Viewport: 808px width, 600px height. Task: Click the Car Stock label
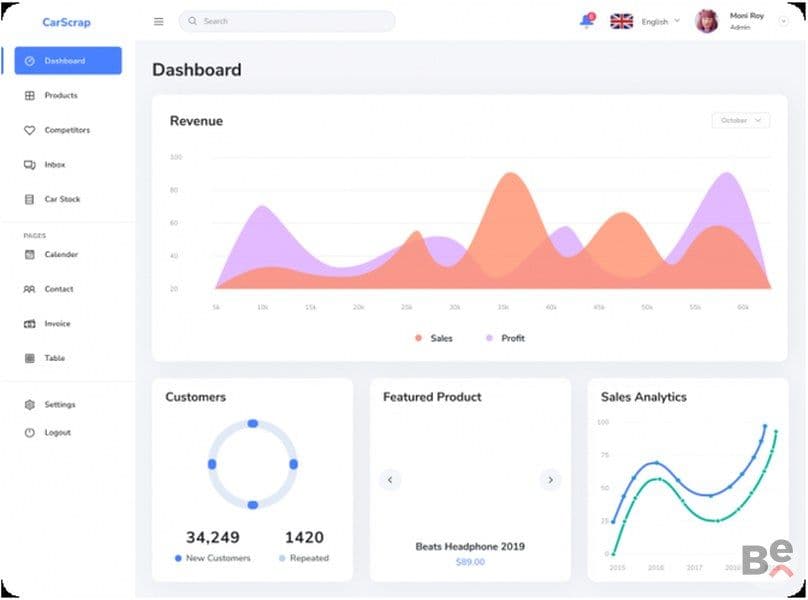[62, 199]
